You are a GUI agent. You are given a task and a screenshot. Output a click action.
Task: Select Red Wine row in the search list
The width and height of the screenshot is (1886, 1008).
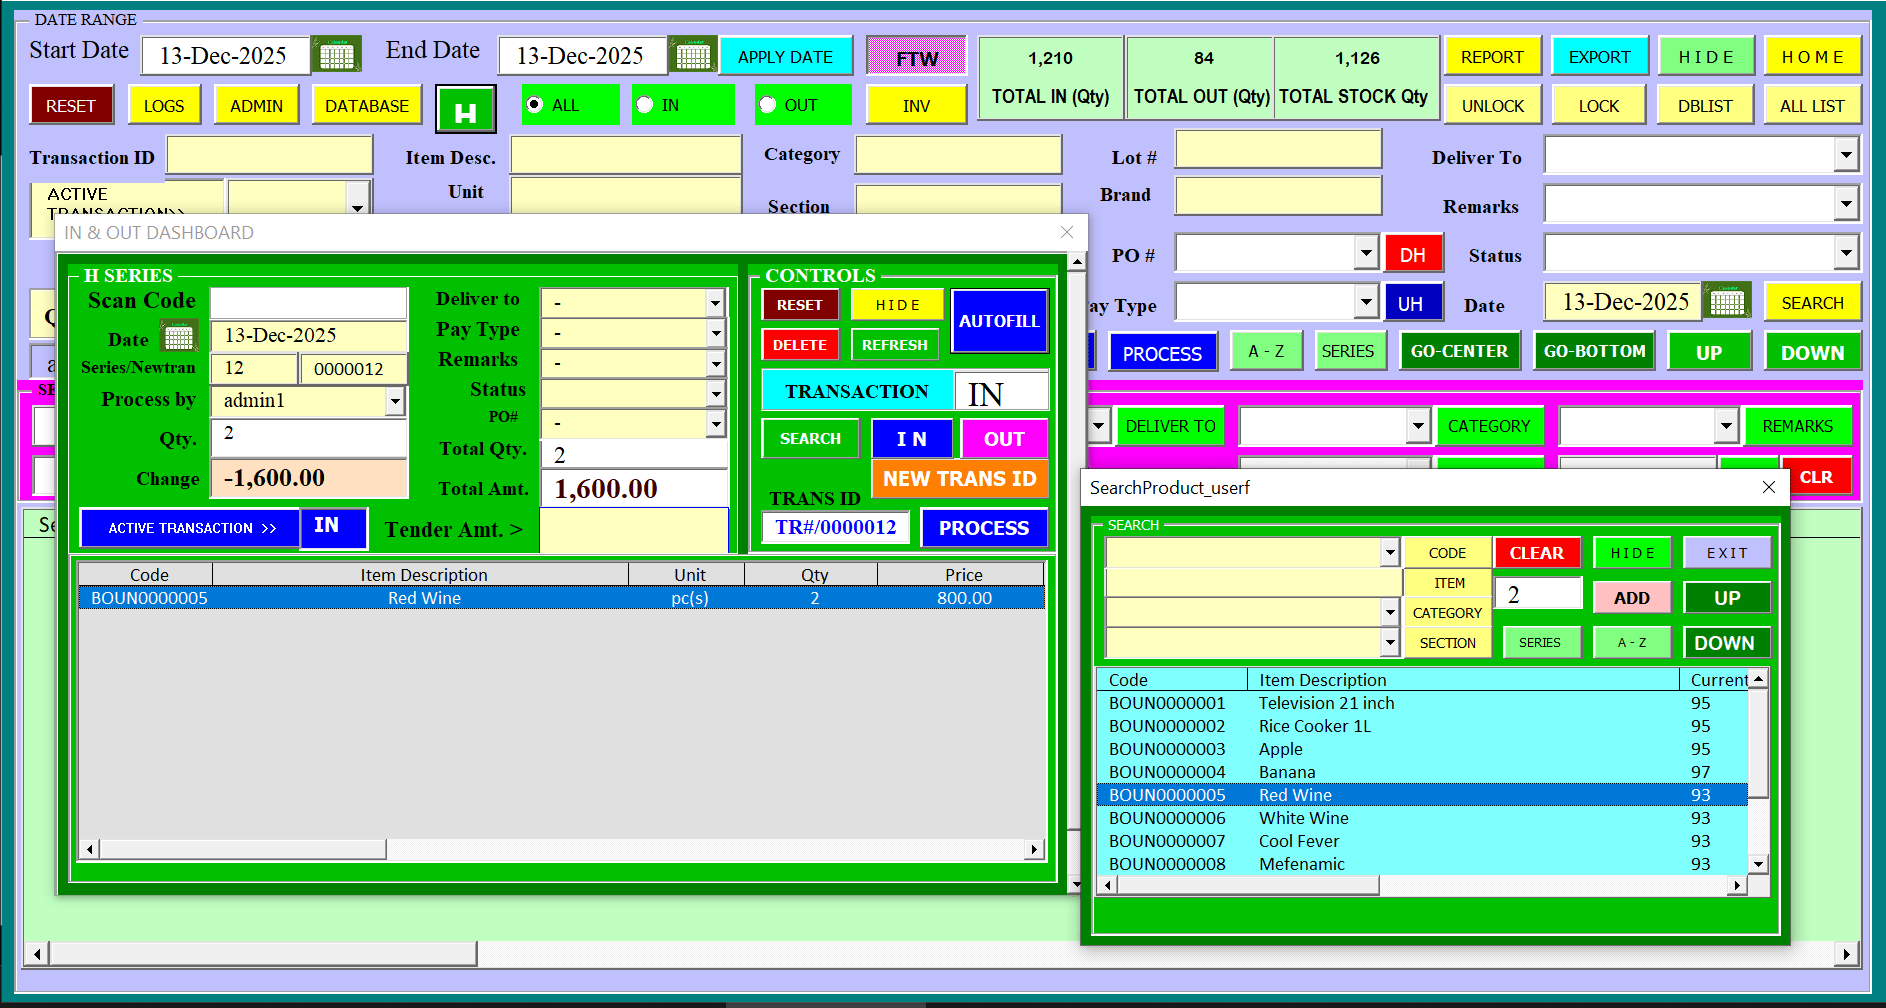tap(1422, 795)
